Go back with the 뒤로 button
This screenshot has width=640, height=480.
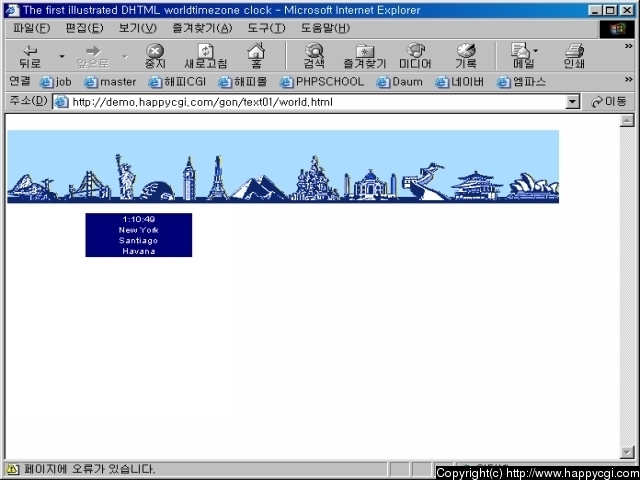pyautogui.click(x=30, y=56)
